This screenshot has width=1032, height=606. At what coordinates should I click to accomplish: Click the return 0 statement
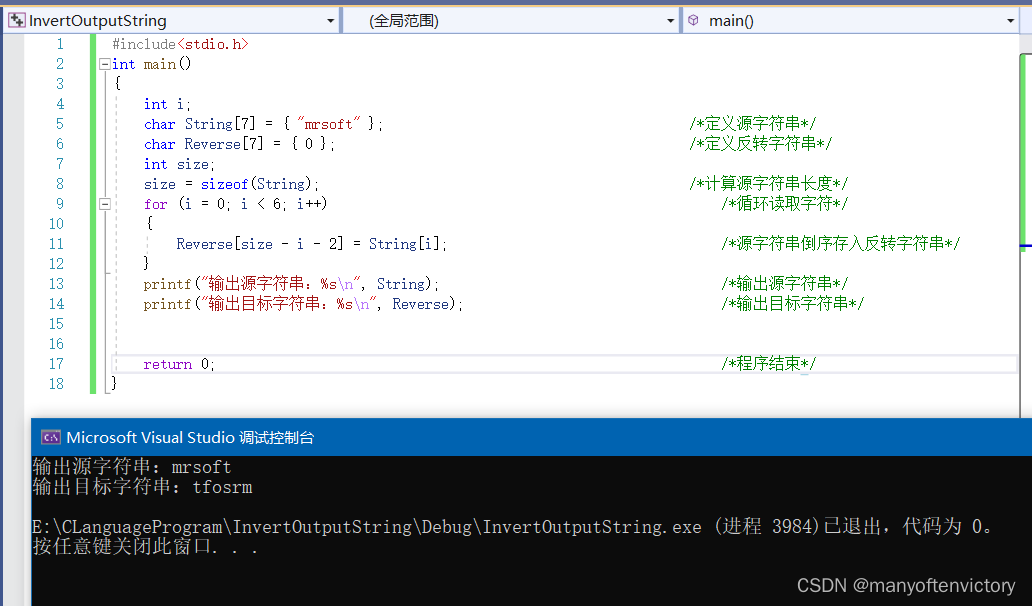179,364
